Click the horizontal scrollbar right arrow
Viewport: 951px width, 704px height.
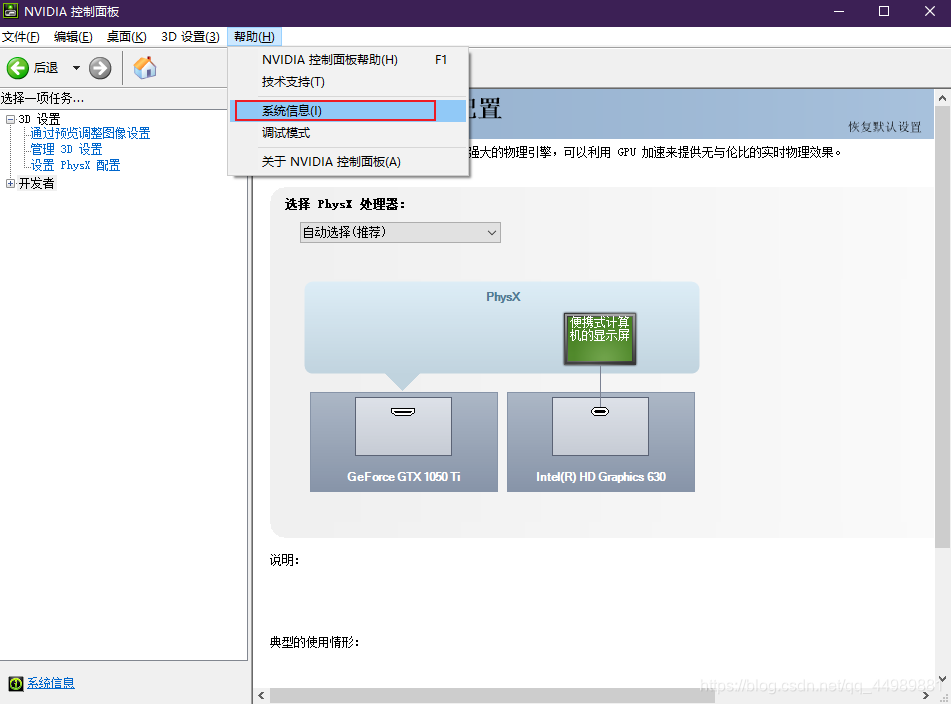[926, 696]
